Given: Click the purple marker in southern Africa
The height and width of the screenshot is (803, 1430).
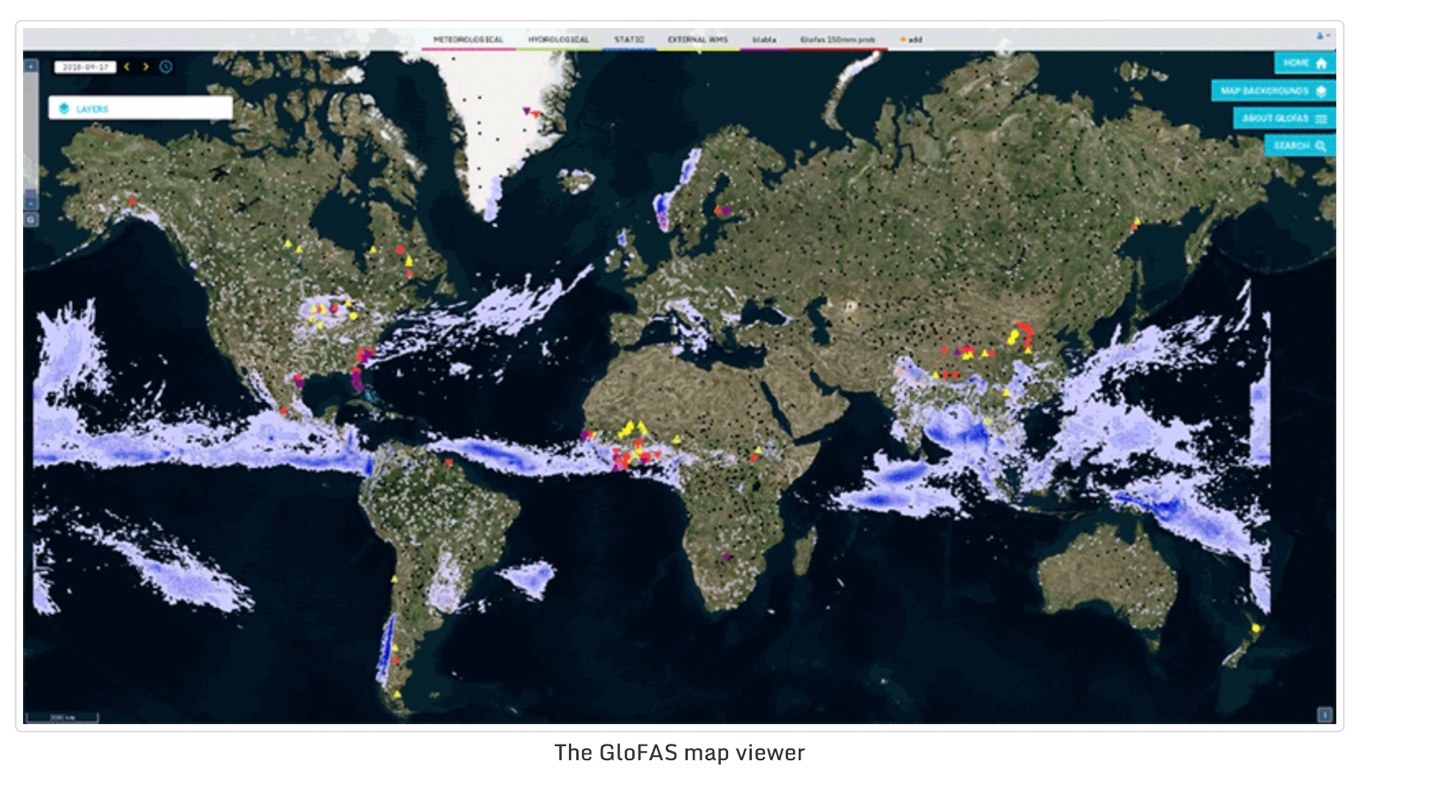Looking at the screenshot, I should pos(726,556).
